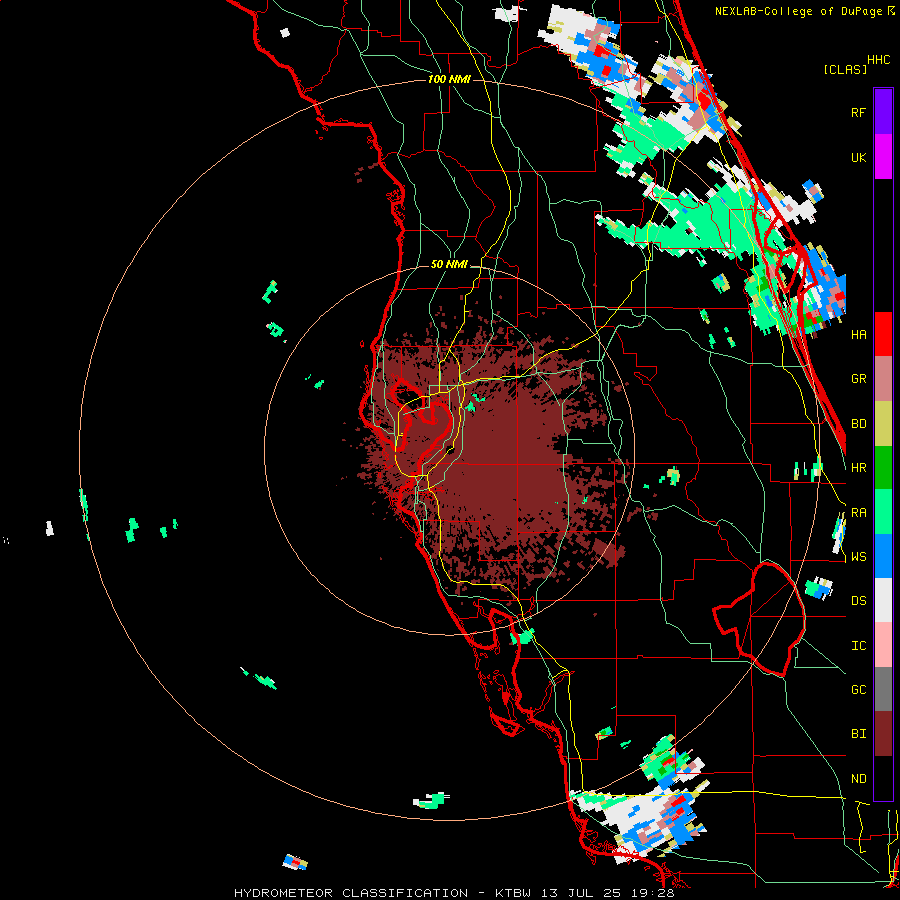Select the GC gray legend swatch
The height and width of the screenshot is (900, 900).
tap(883, 689)
